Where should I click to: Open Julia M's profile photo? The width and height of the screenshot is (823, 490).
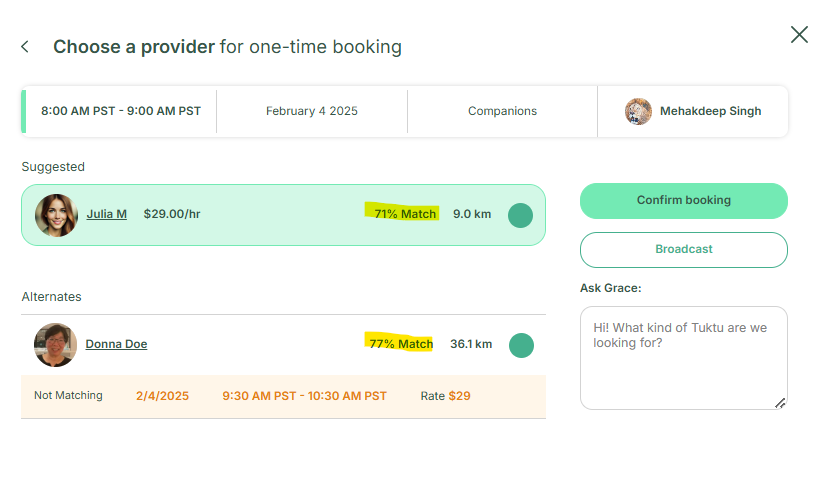[x=56, y=215]
